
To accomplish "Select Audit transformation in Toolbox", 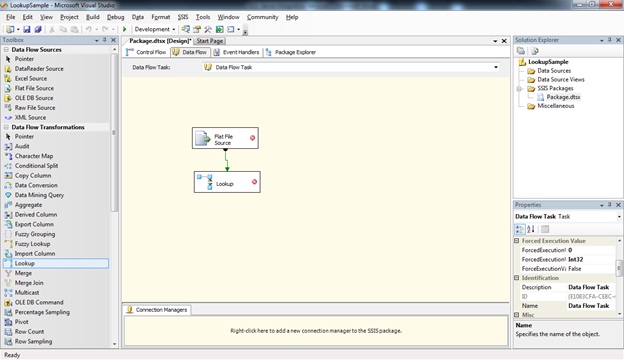I will 22,146.
